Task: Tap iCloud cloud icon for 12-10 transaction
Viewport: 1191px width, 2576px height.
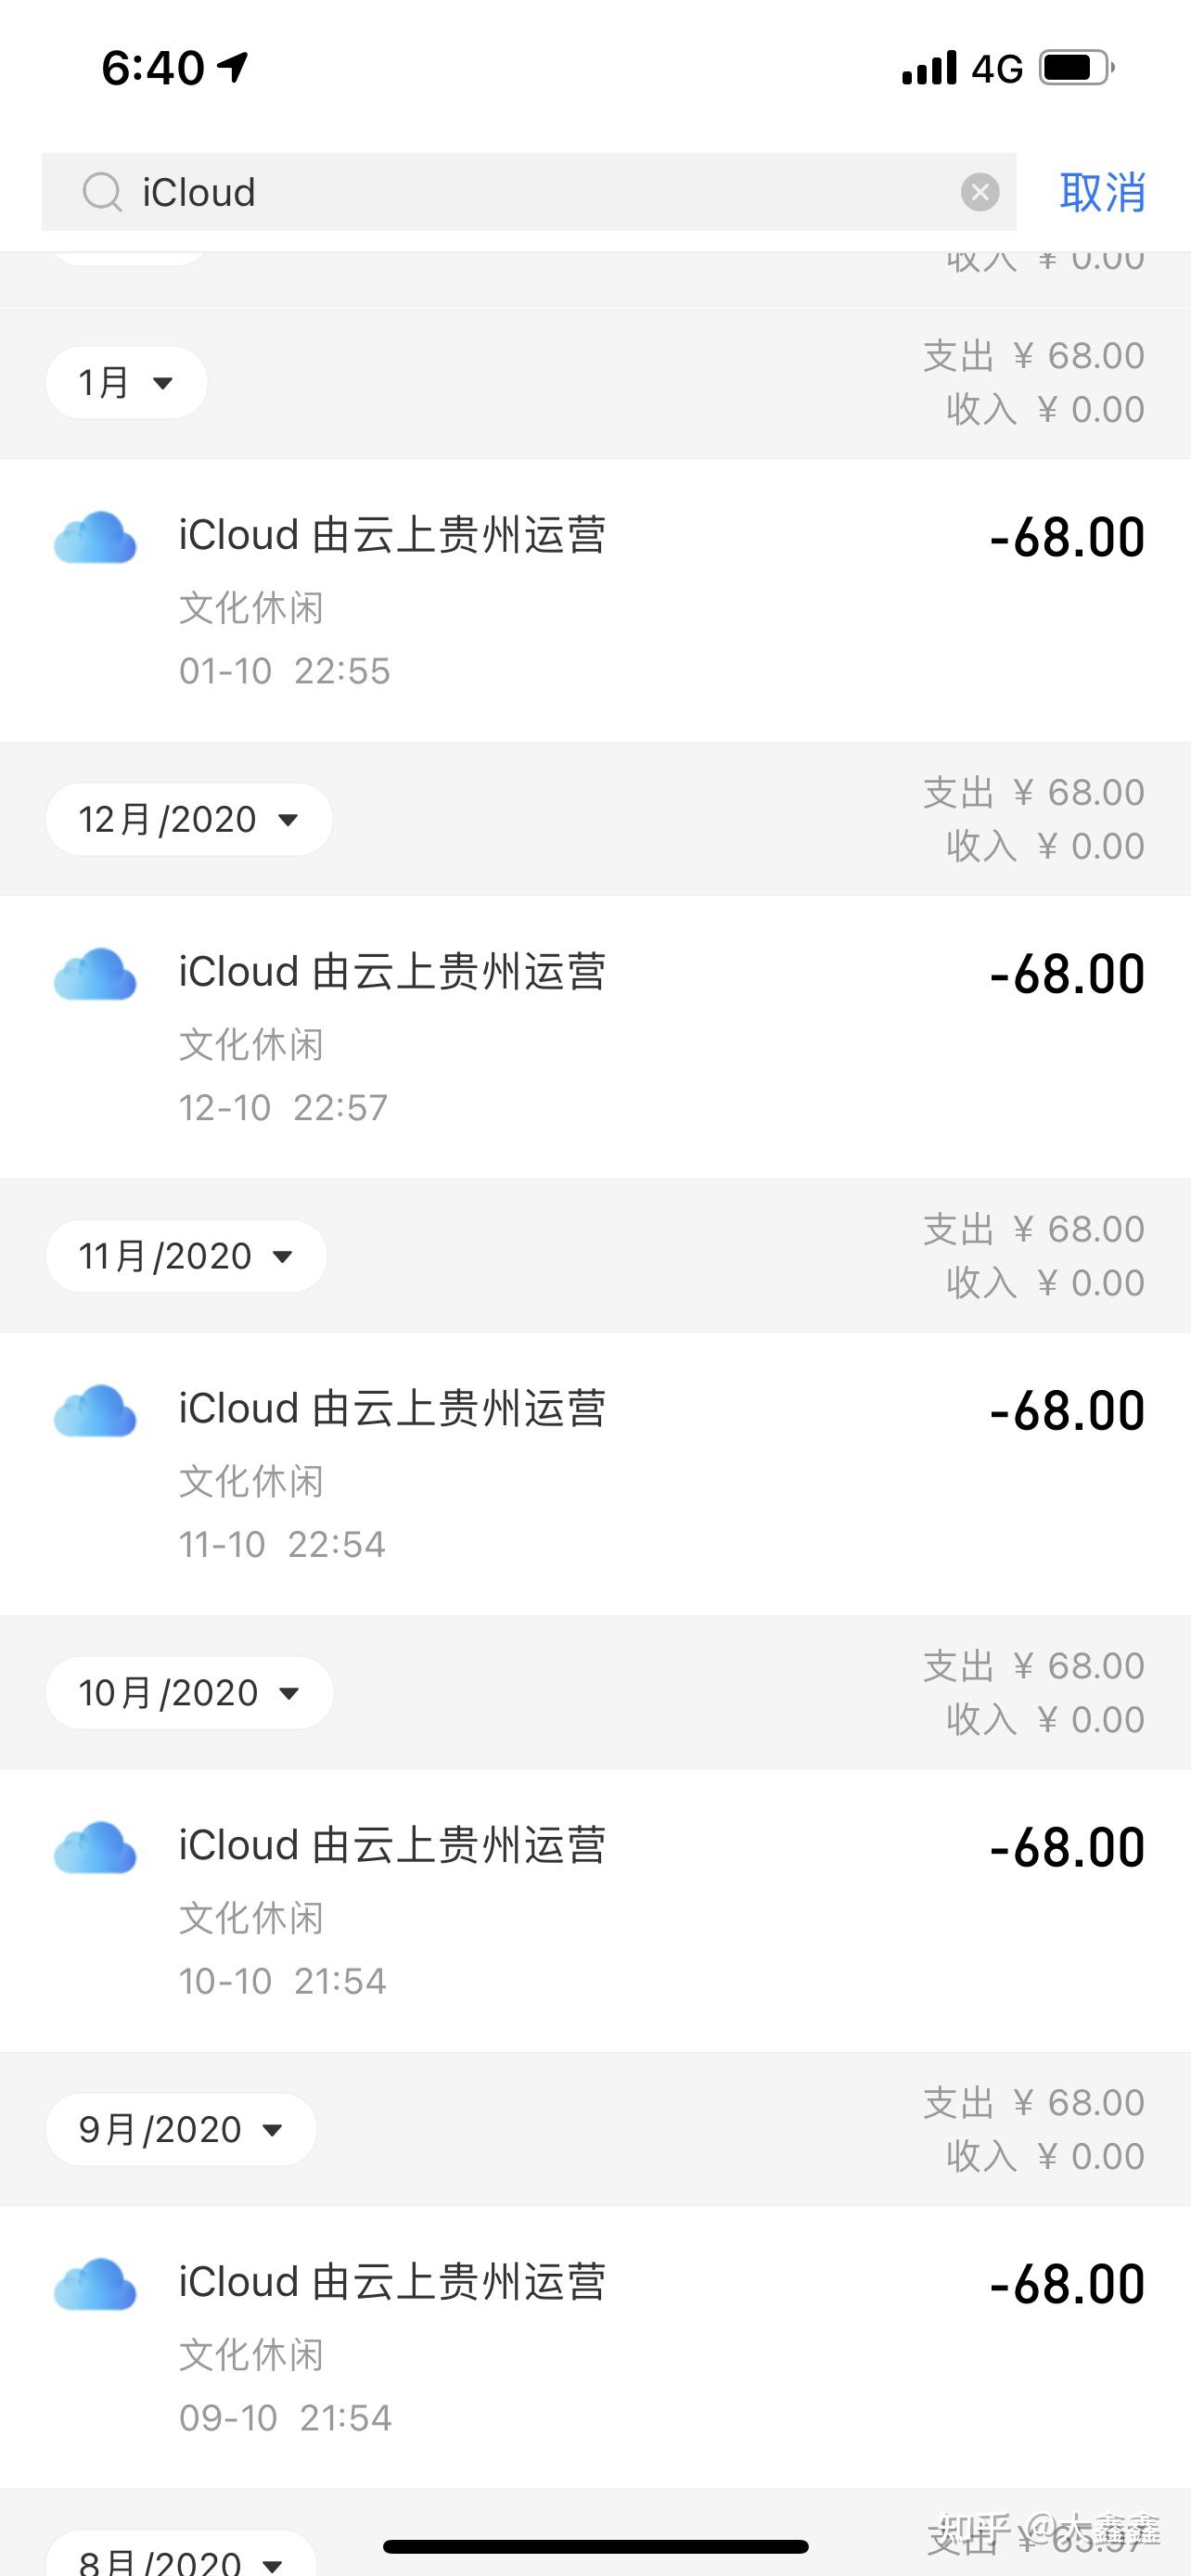Action: [x=95, y=975]
